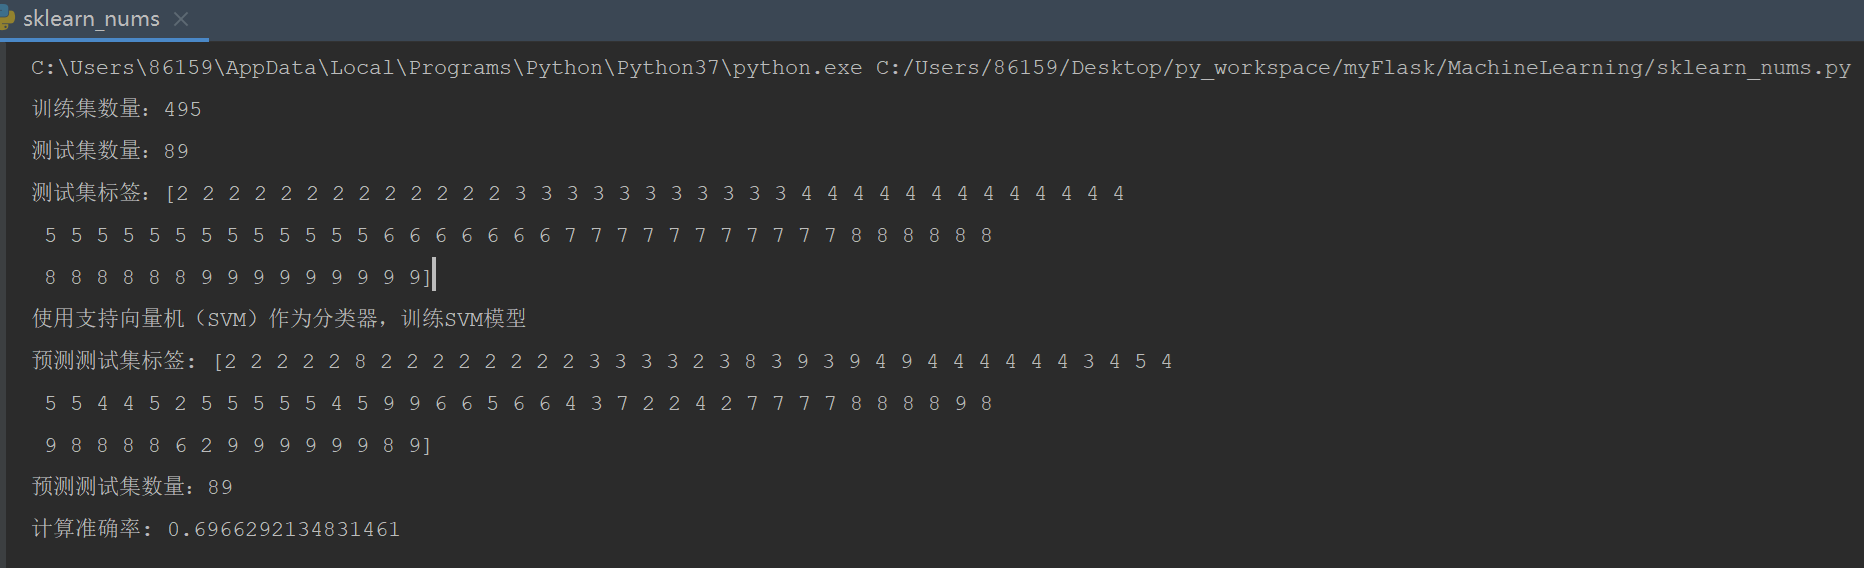Select the sklearn_nums run tab

pos(91,19)
